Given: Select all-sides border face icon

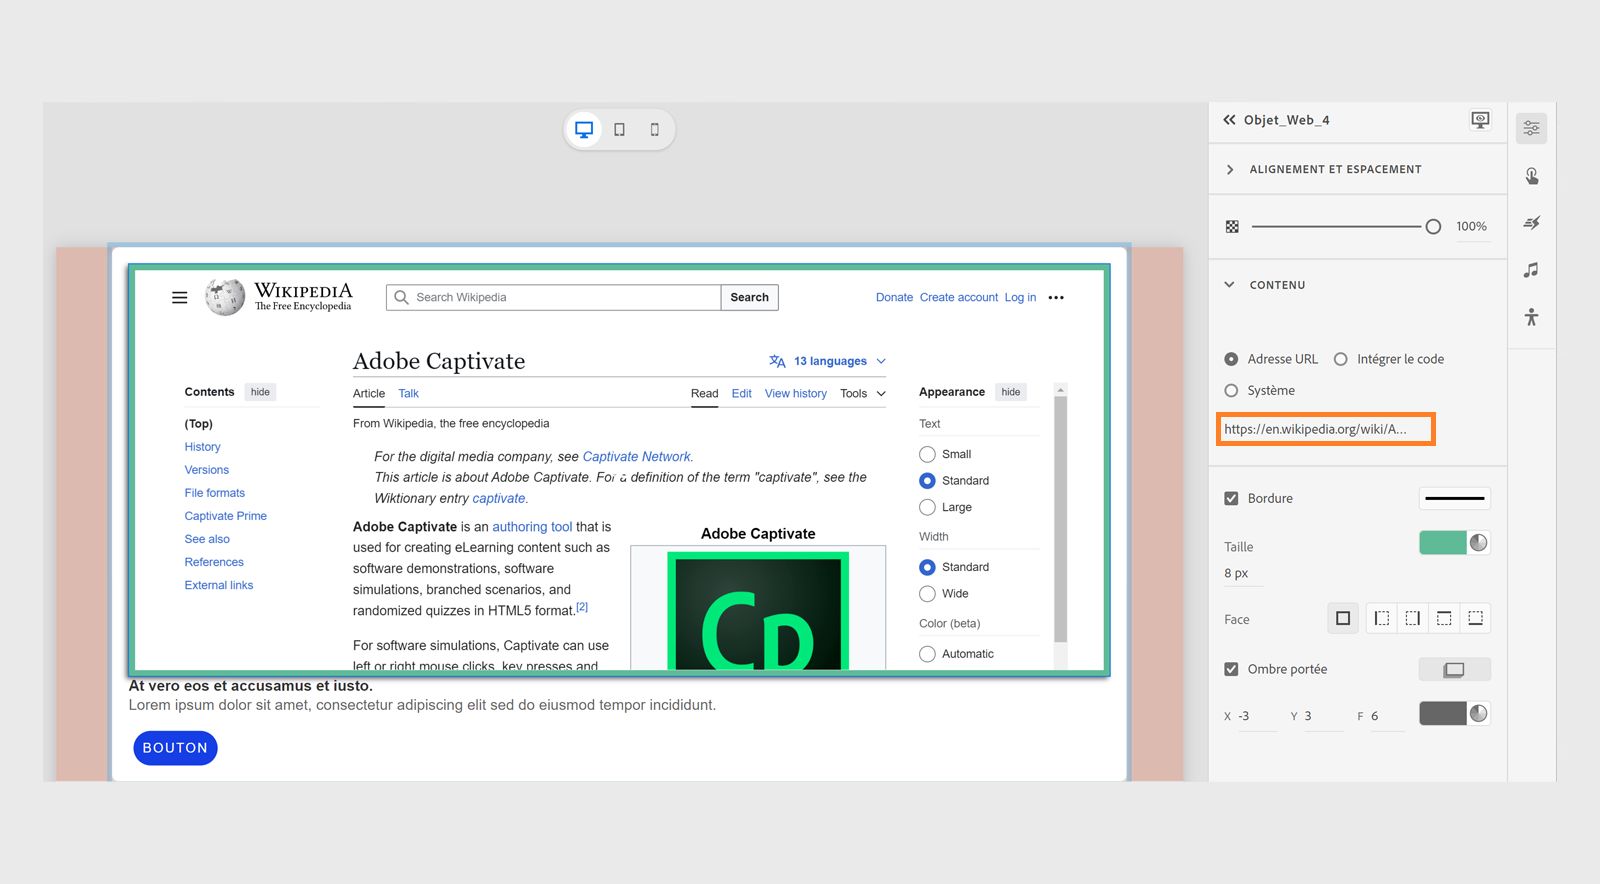Looking at the screenshot, I should (1343, 619).
